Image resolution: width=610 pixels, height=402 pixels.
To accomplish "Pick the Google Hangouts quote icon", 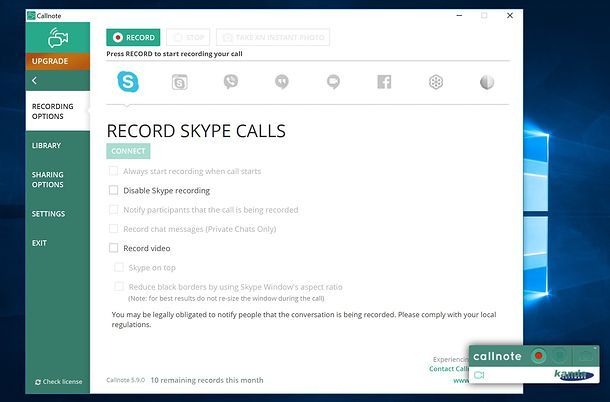I will pyautogui.click(x=282, y=82).
